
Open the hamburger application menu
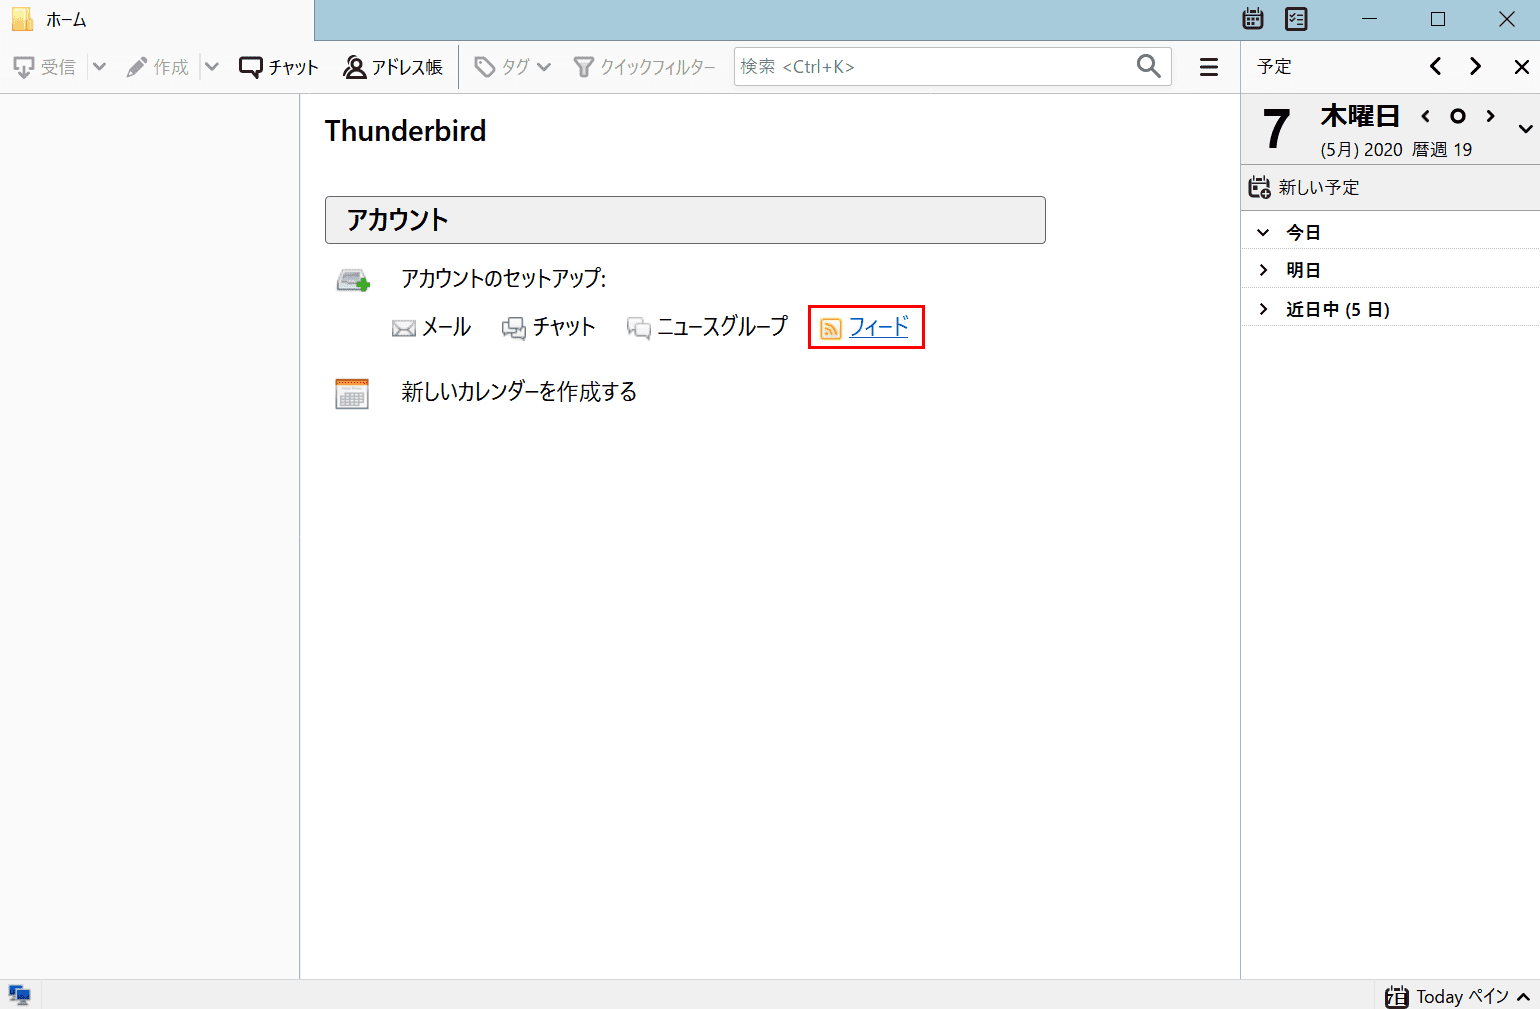[1209, 67]
